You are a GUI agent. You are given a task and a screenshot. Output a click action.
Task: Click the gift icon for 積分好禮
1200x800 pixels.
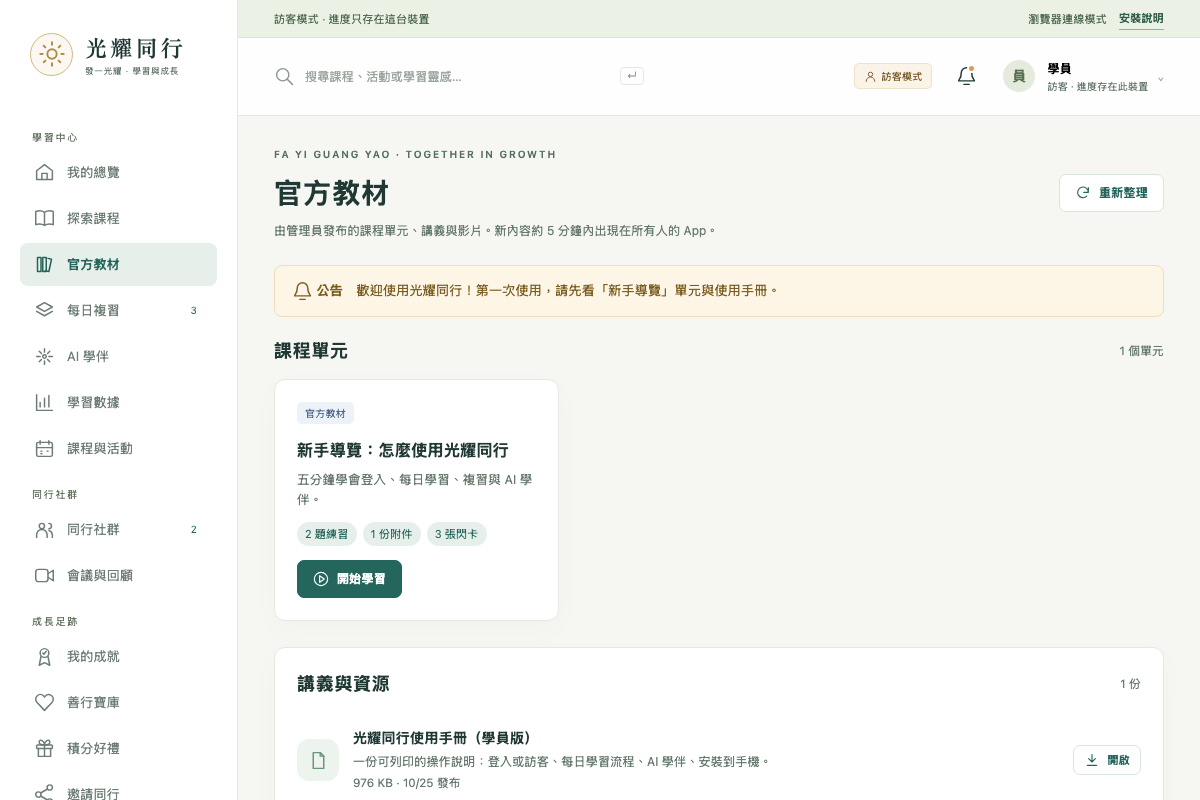pyautogui.click(x=44, y=748)
